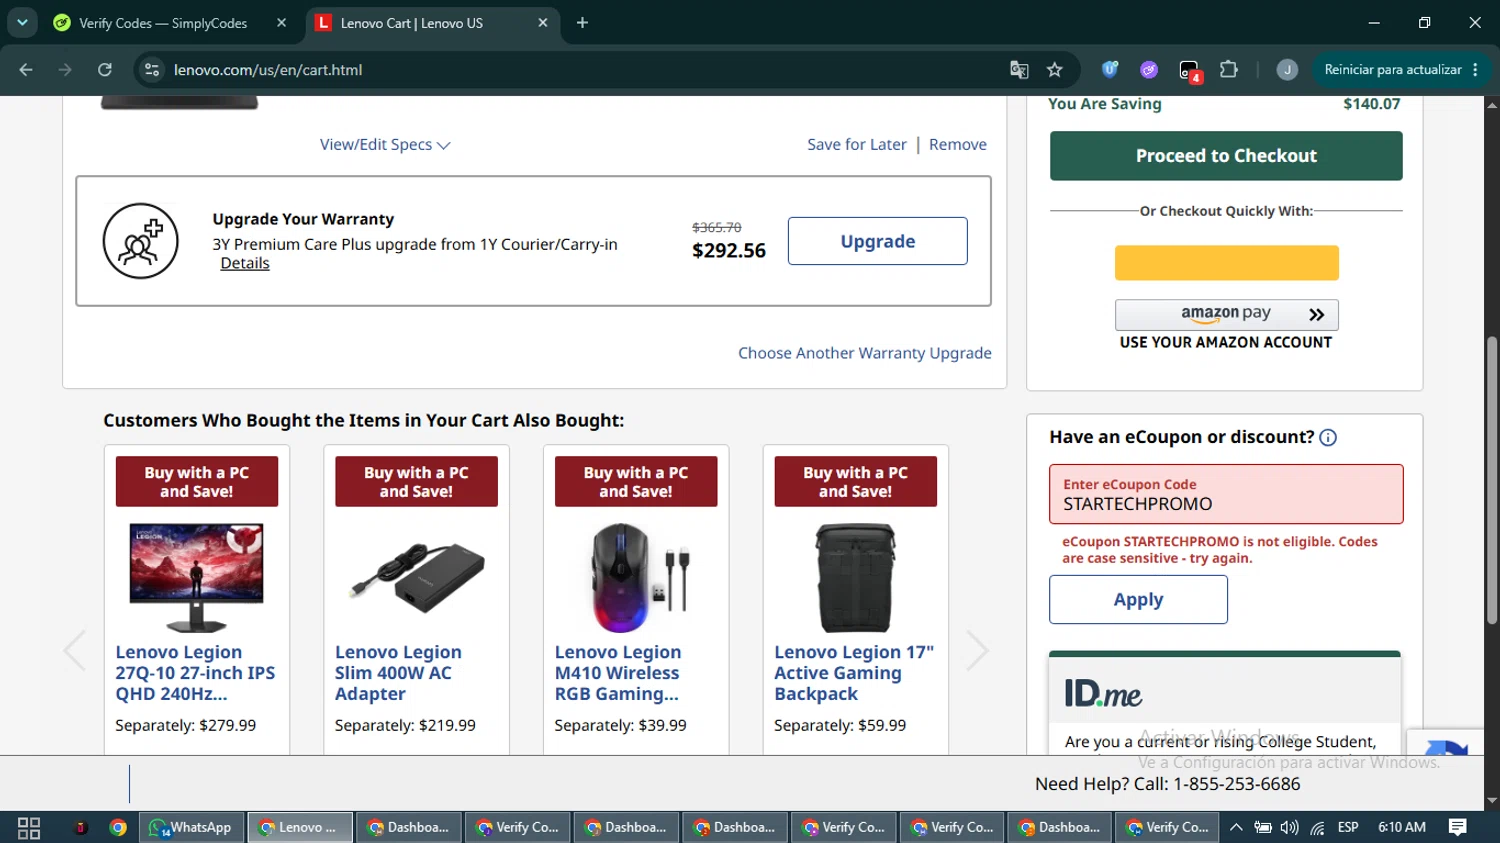Open the new tab with plus icon

coord(582,23)
